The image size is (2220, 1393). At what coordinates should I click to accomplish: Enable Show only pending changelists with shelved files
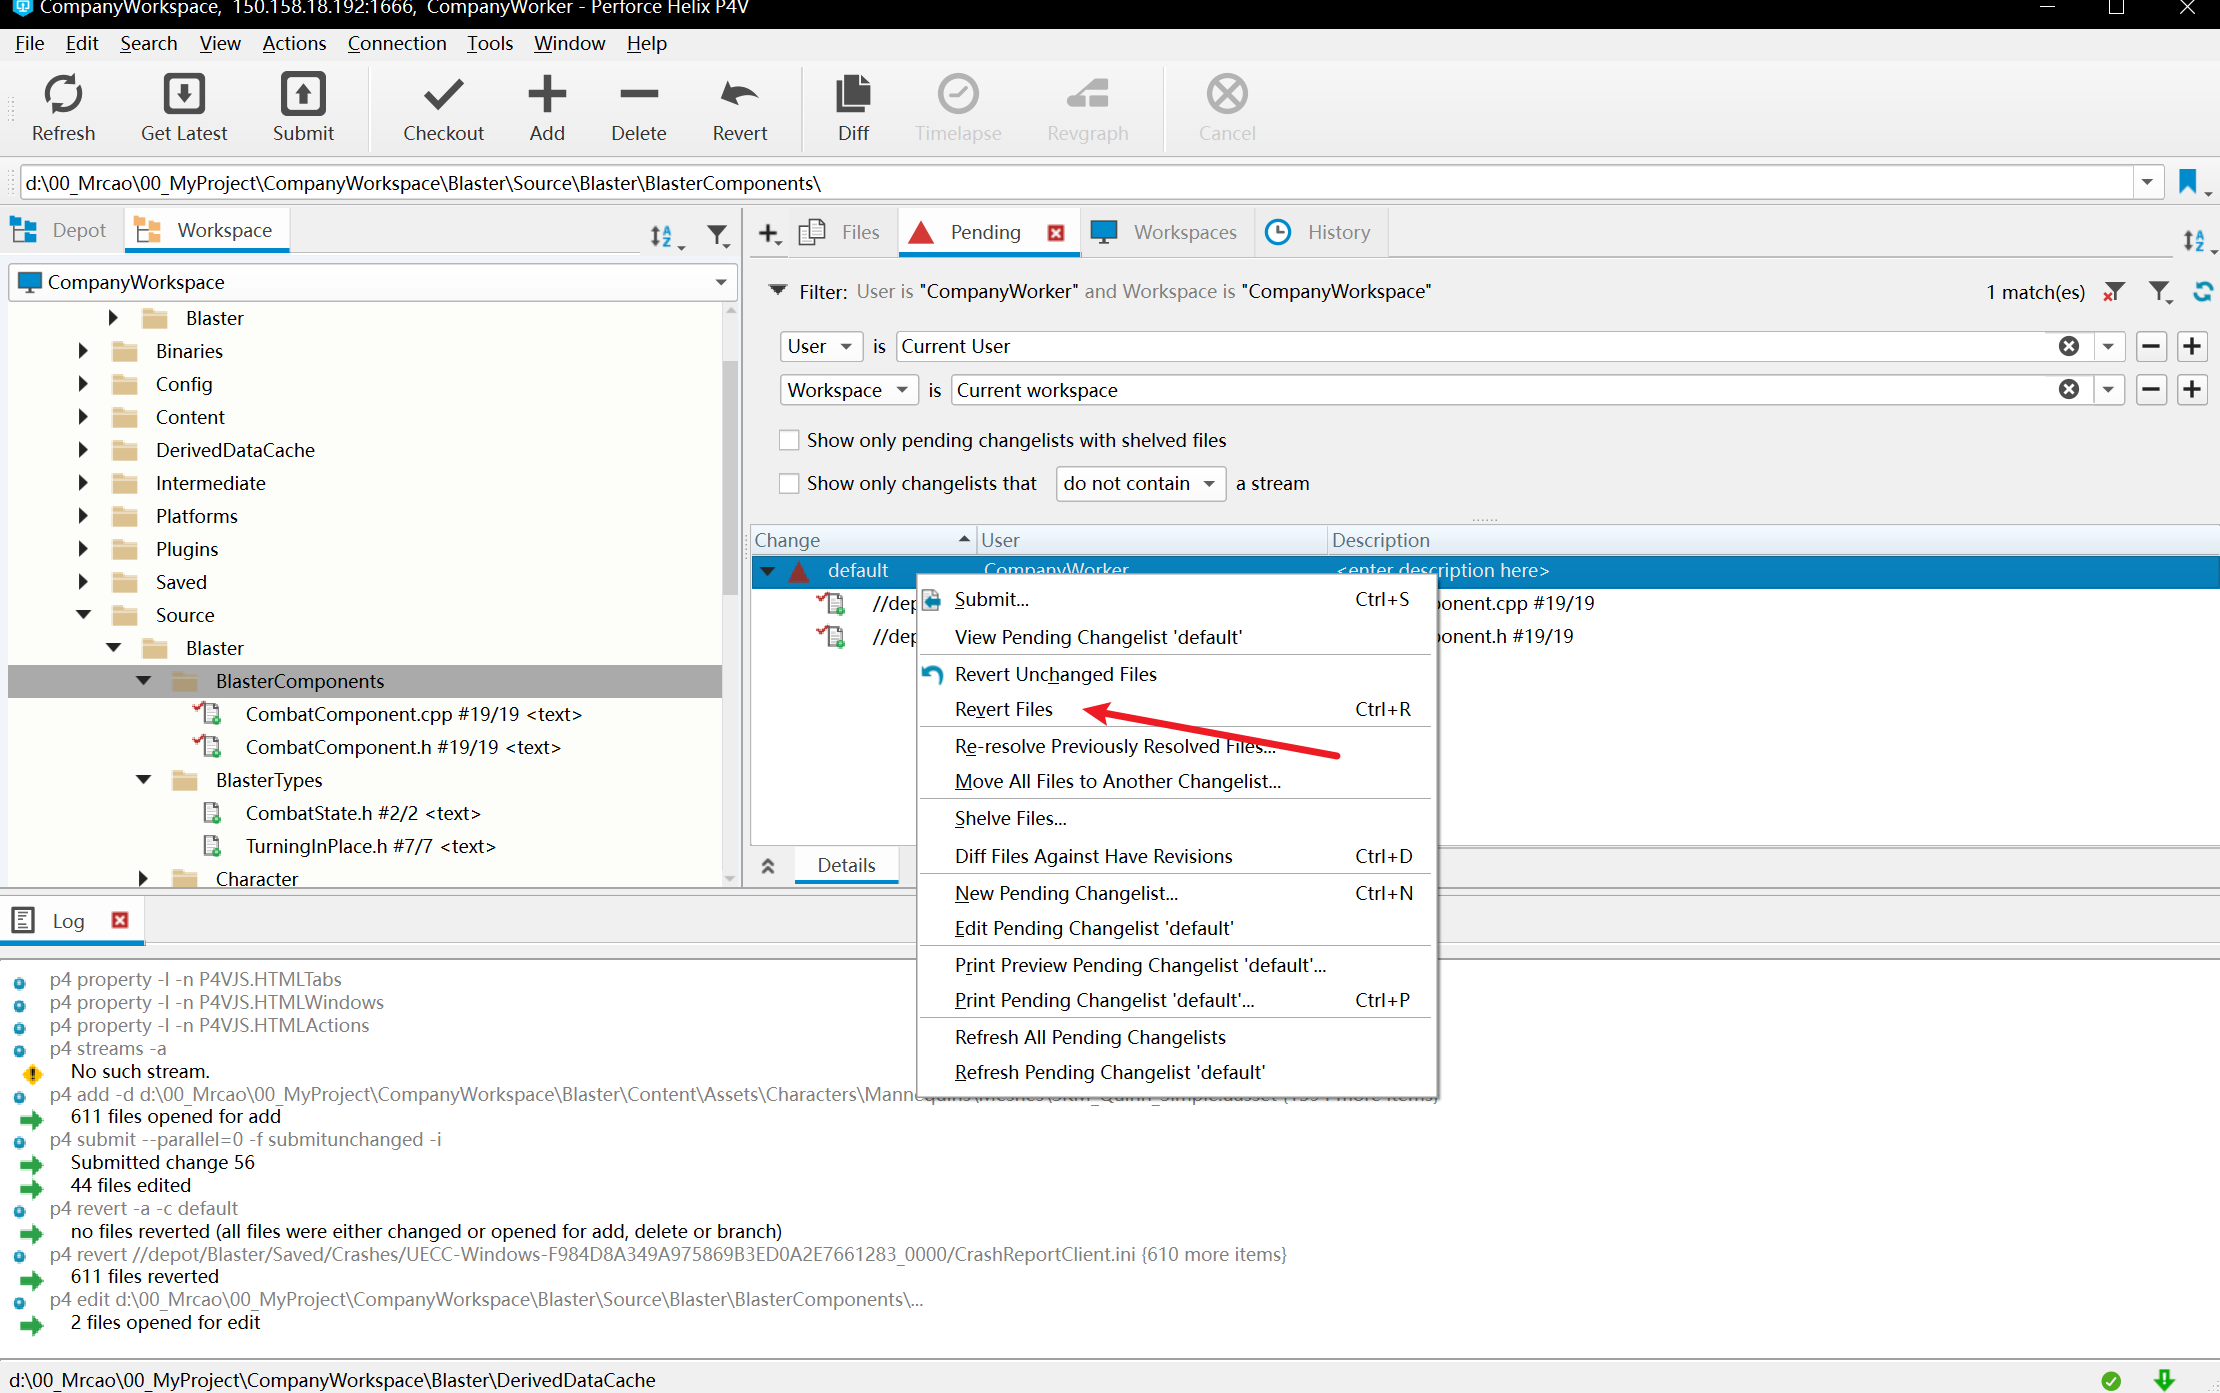pyautogui.click(x=789, y=440)
